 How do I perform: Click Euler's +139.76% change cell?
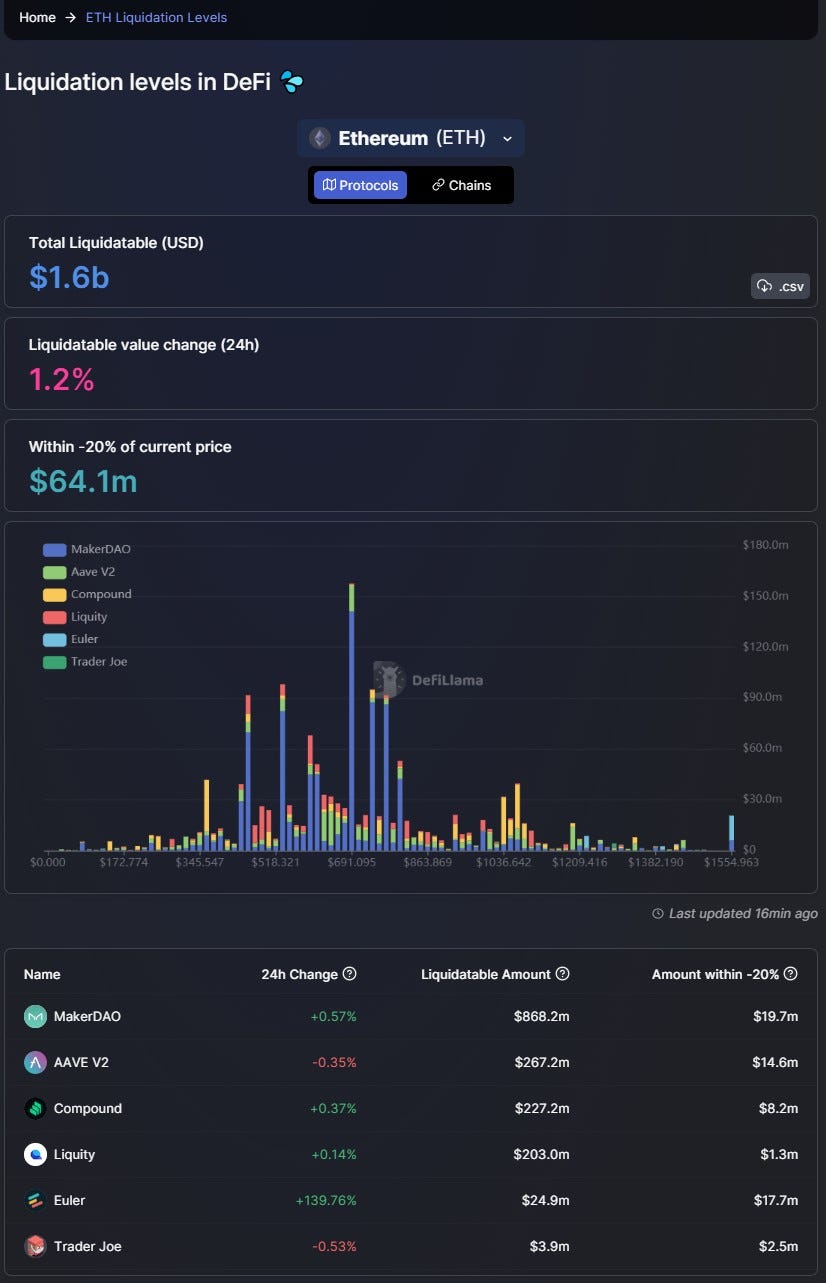pos(325,1201)
